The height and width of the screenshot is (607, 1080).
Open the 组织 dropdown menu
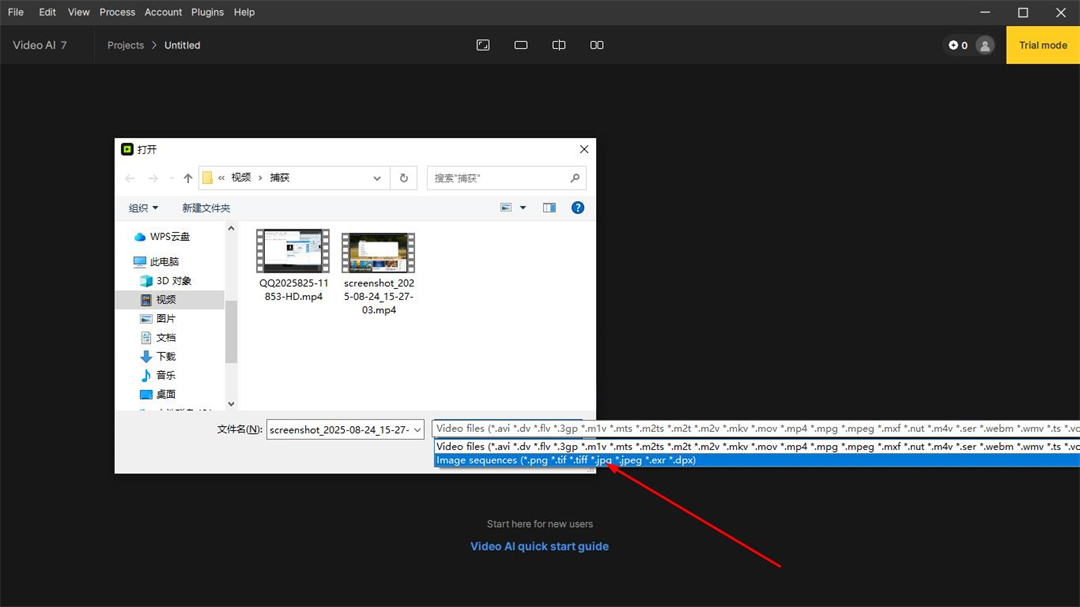click(143, 208)
